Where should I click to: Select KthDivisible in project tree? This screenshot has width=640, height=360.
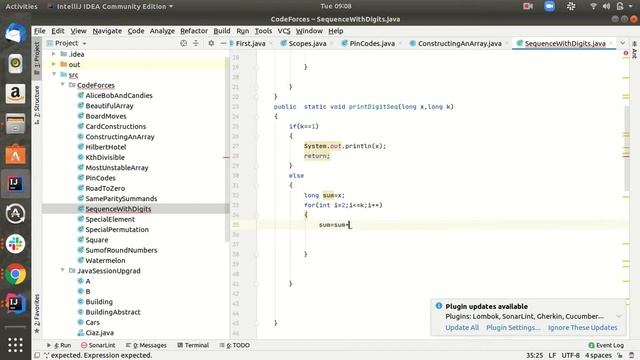105,158
